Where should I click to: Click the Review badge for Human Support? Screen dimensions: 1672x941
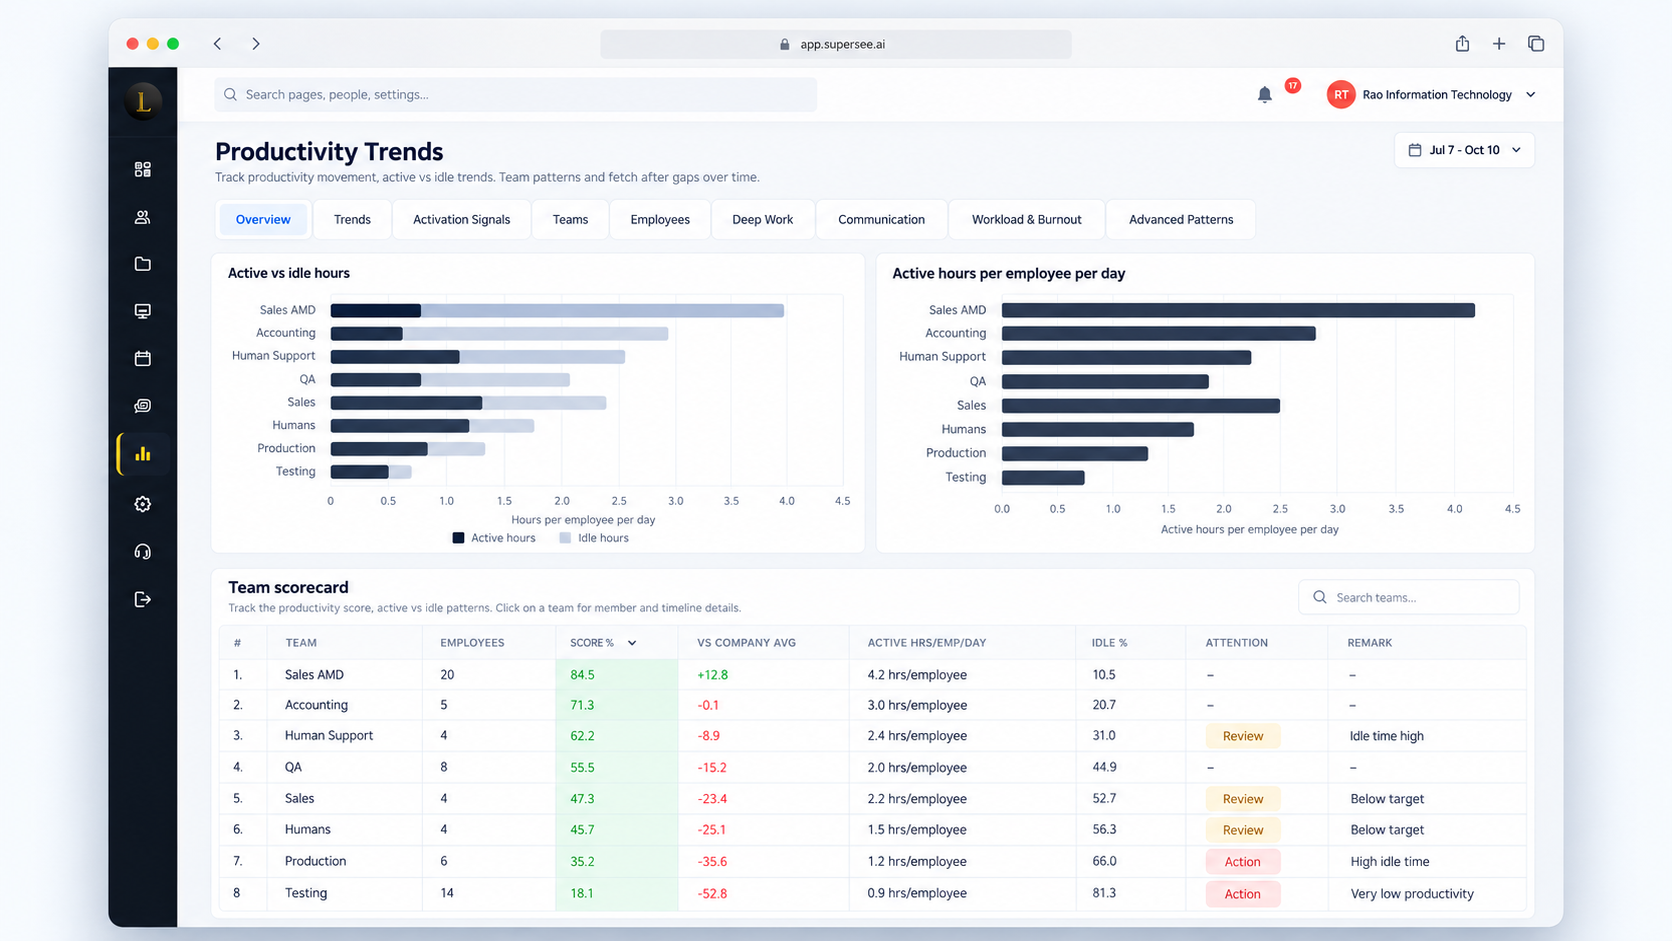pyautogui.click(x=1243, y=736)
